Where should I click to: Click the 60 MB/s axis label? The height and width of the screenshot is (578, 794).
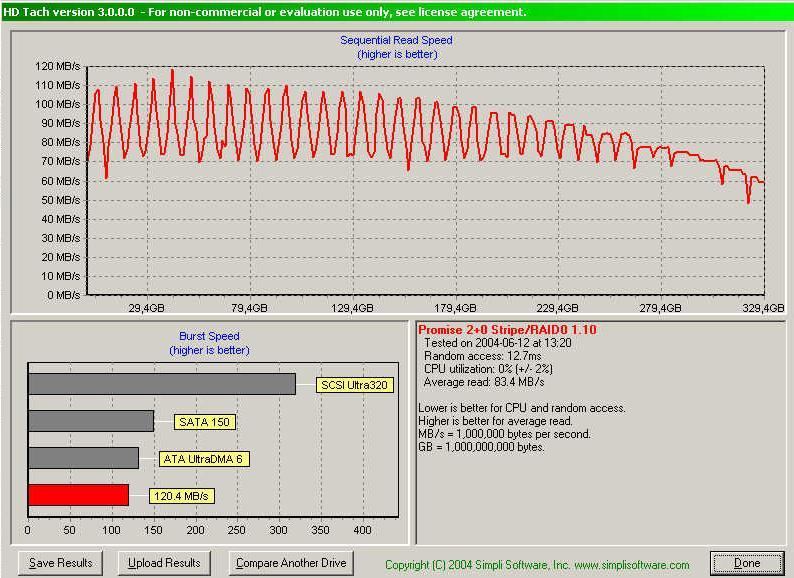tap(60, 181)
